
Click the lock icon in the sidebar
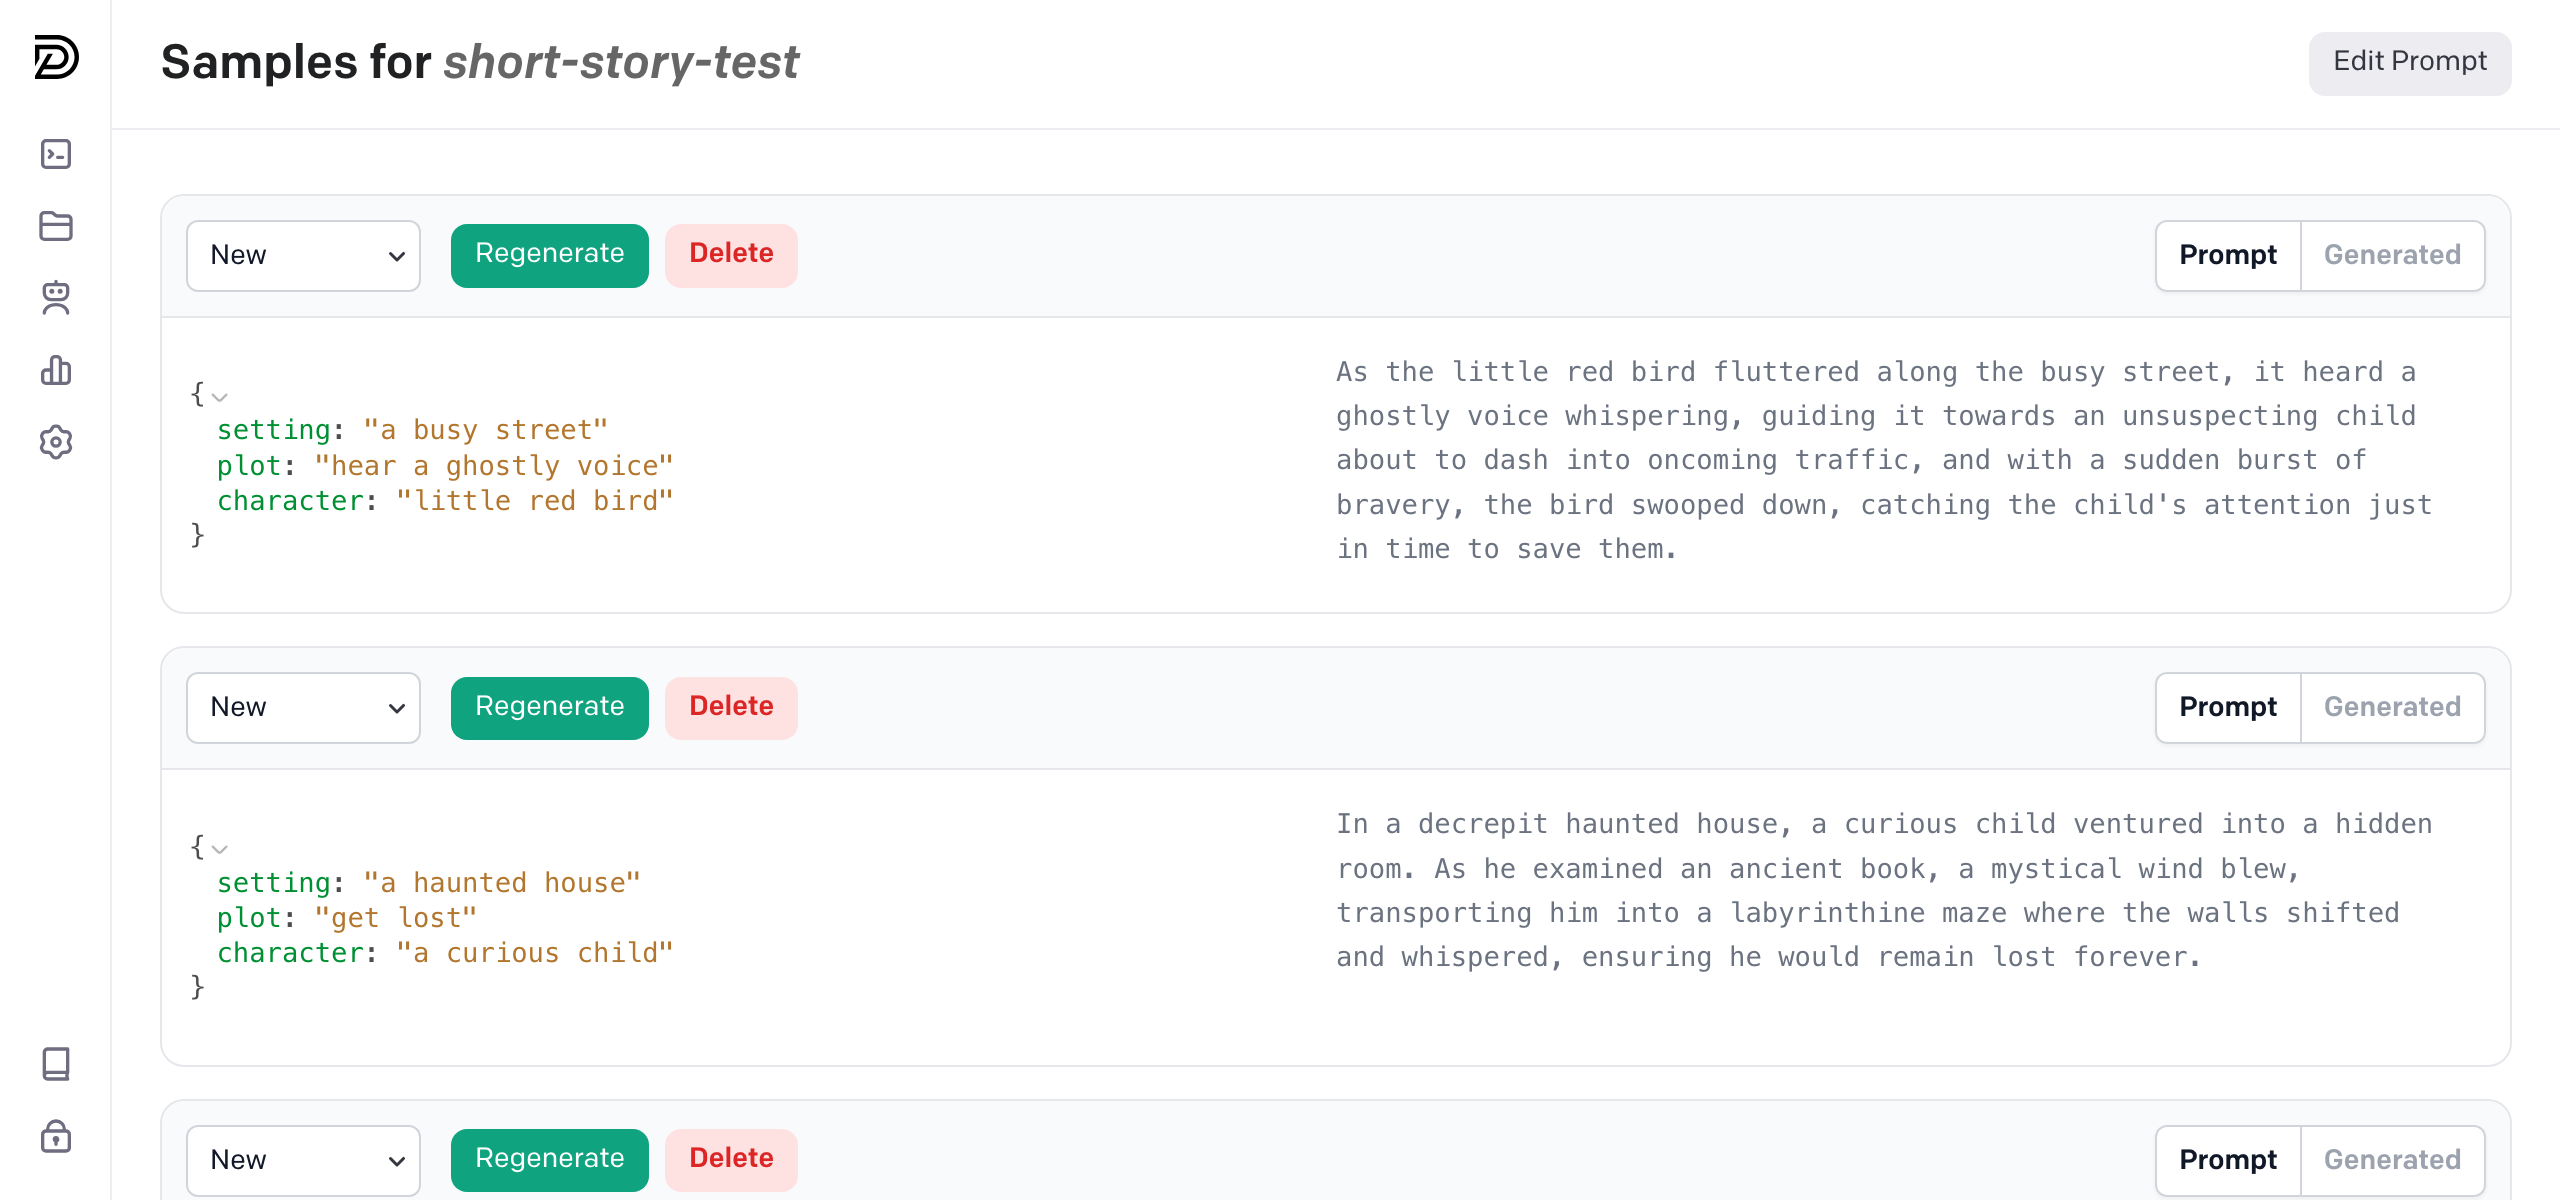(56, 1136)
